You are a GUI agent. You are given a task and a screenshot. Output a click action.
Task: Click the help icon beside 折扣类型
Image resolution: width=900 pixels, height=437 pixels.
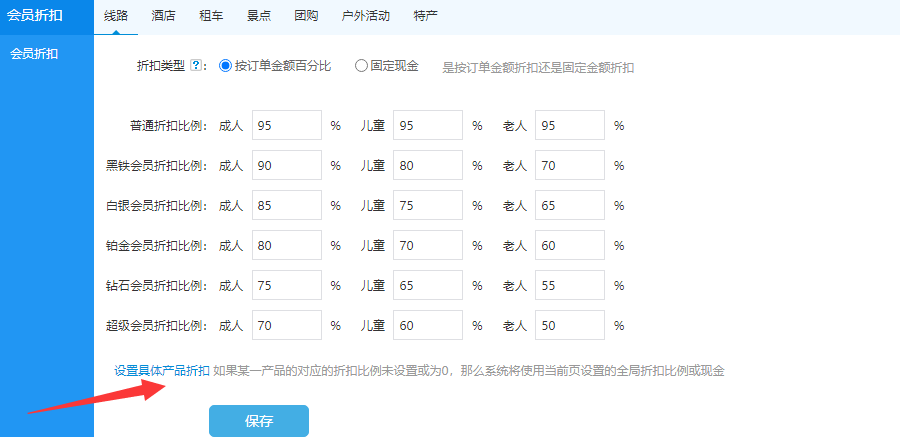pyautogui.click(x=196, y=66)
